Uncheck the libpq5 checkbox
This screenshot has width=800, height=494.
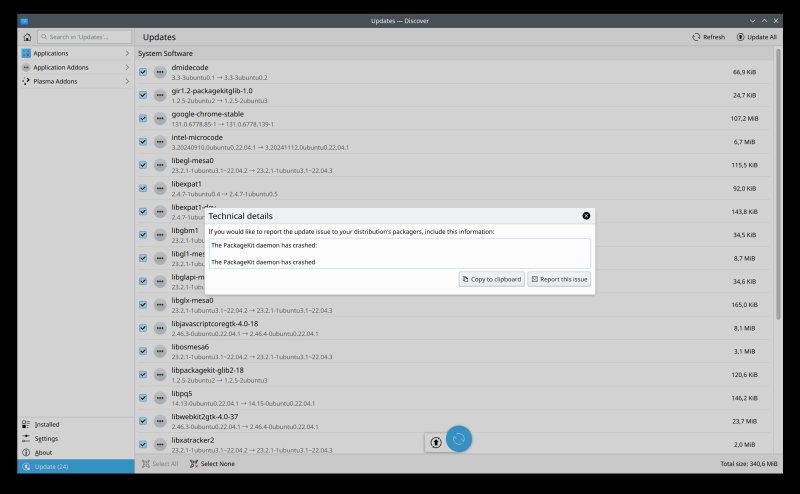pos(143,398)
